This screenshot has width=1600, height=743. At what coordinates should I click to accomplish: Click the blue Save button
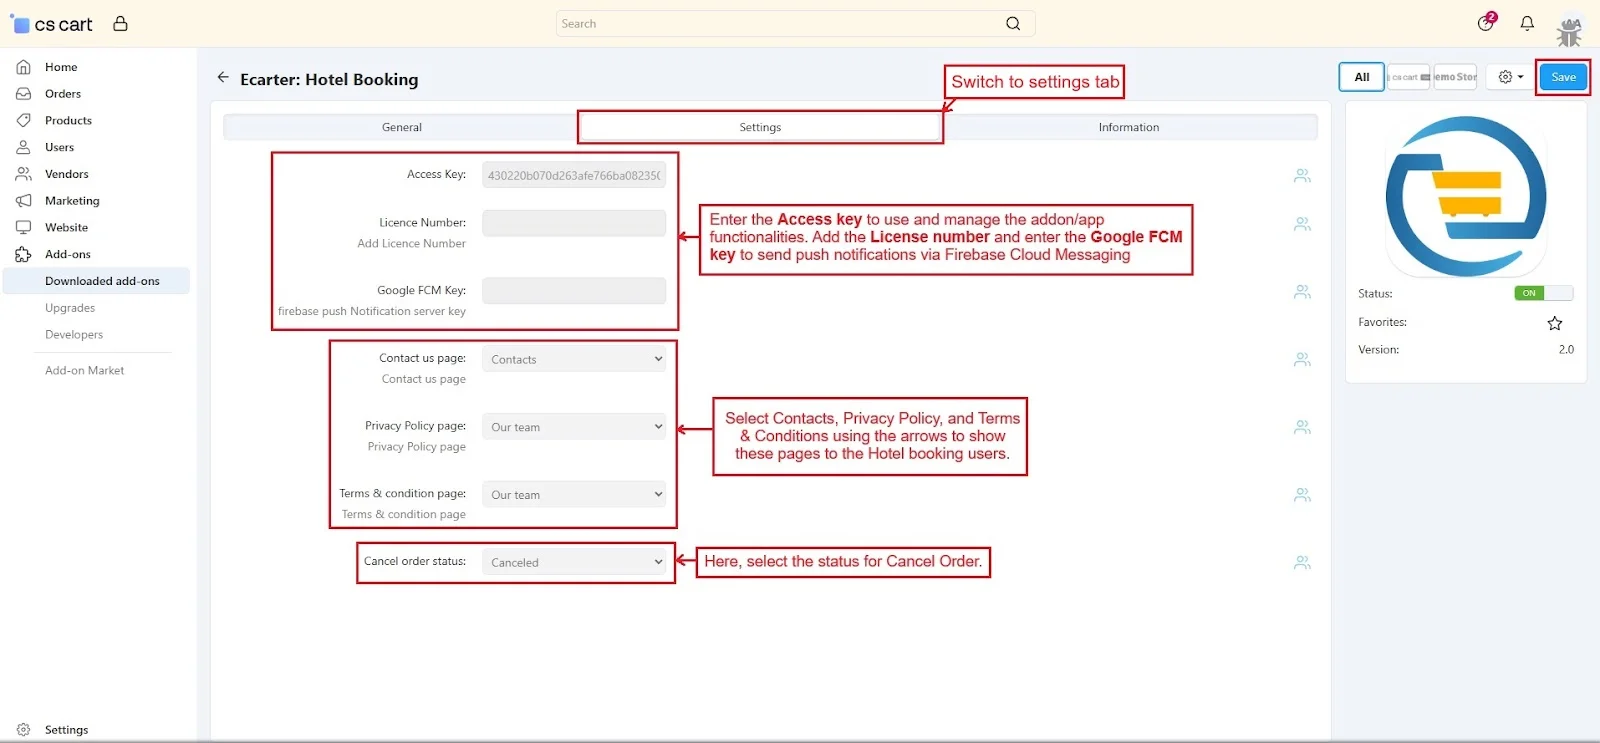click(x=1563, y=77)
